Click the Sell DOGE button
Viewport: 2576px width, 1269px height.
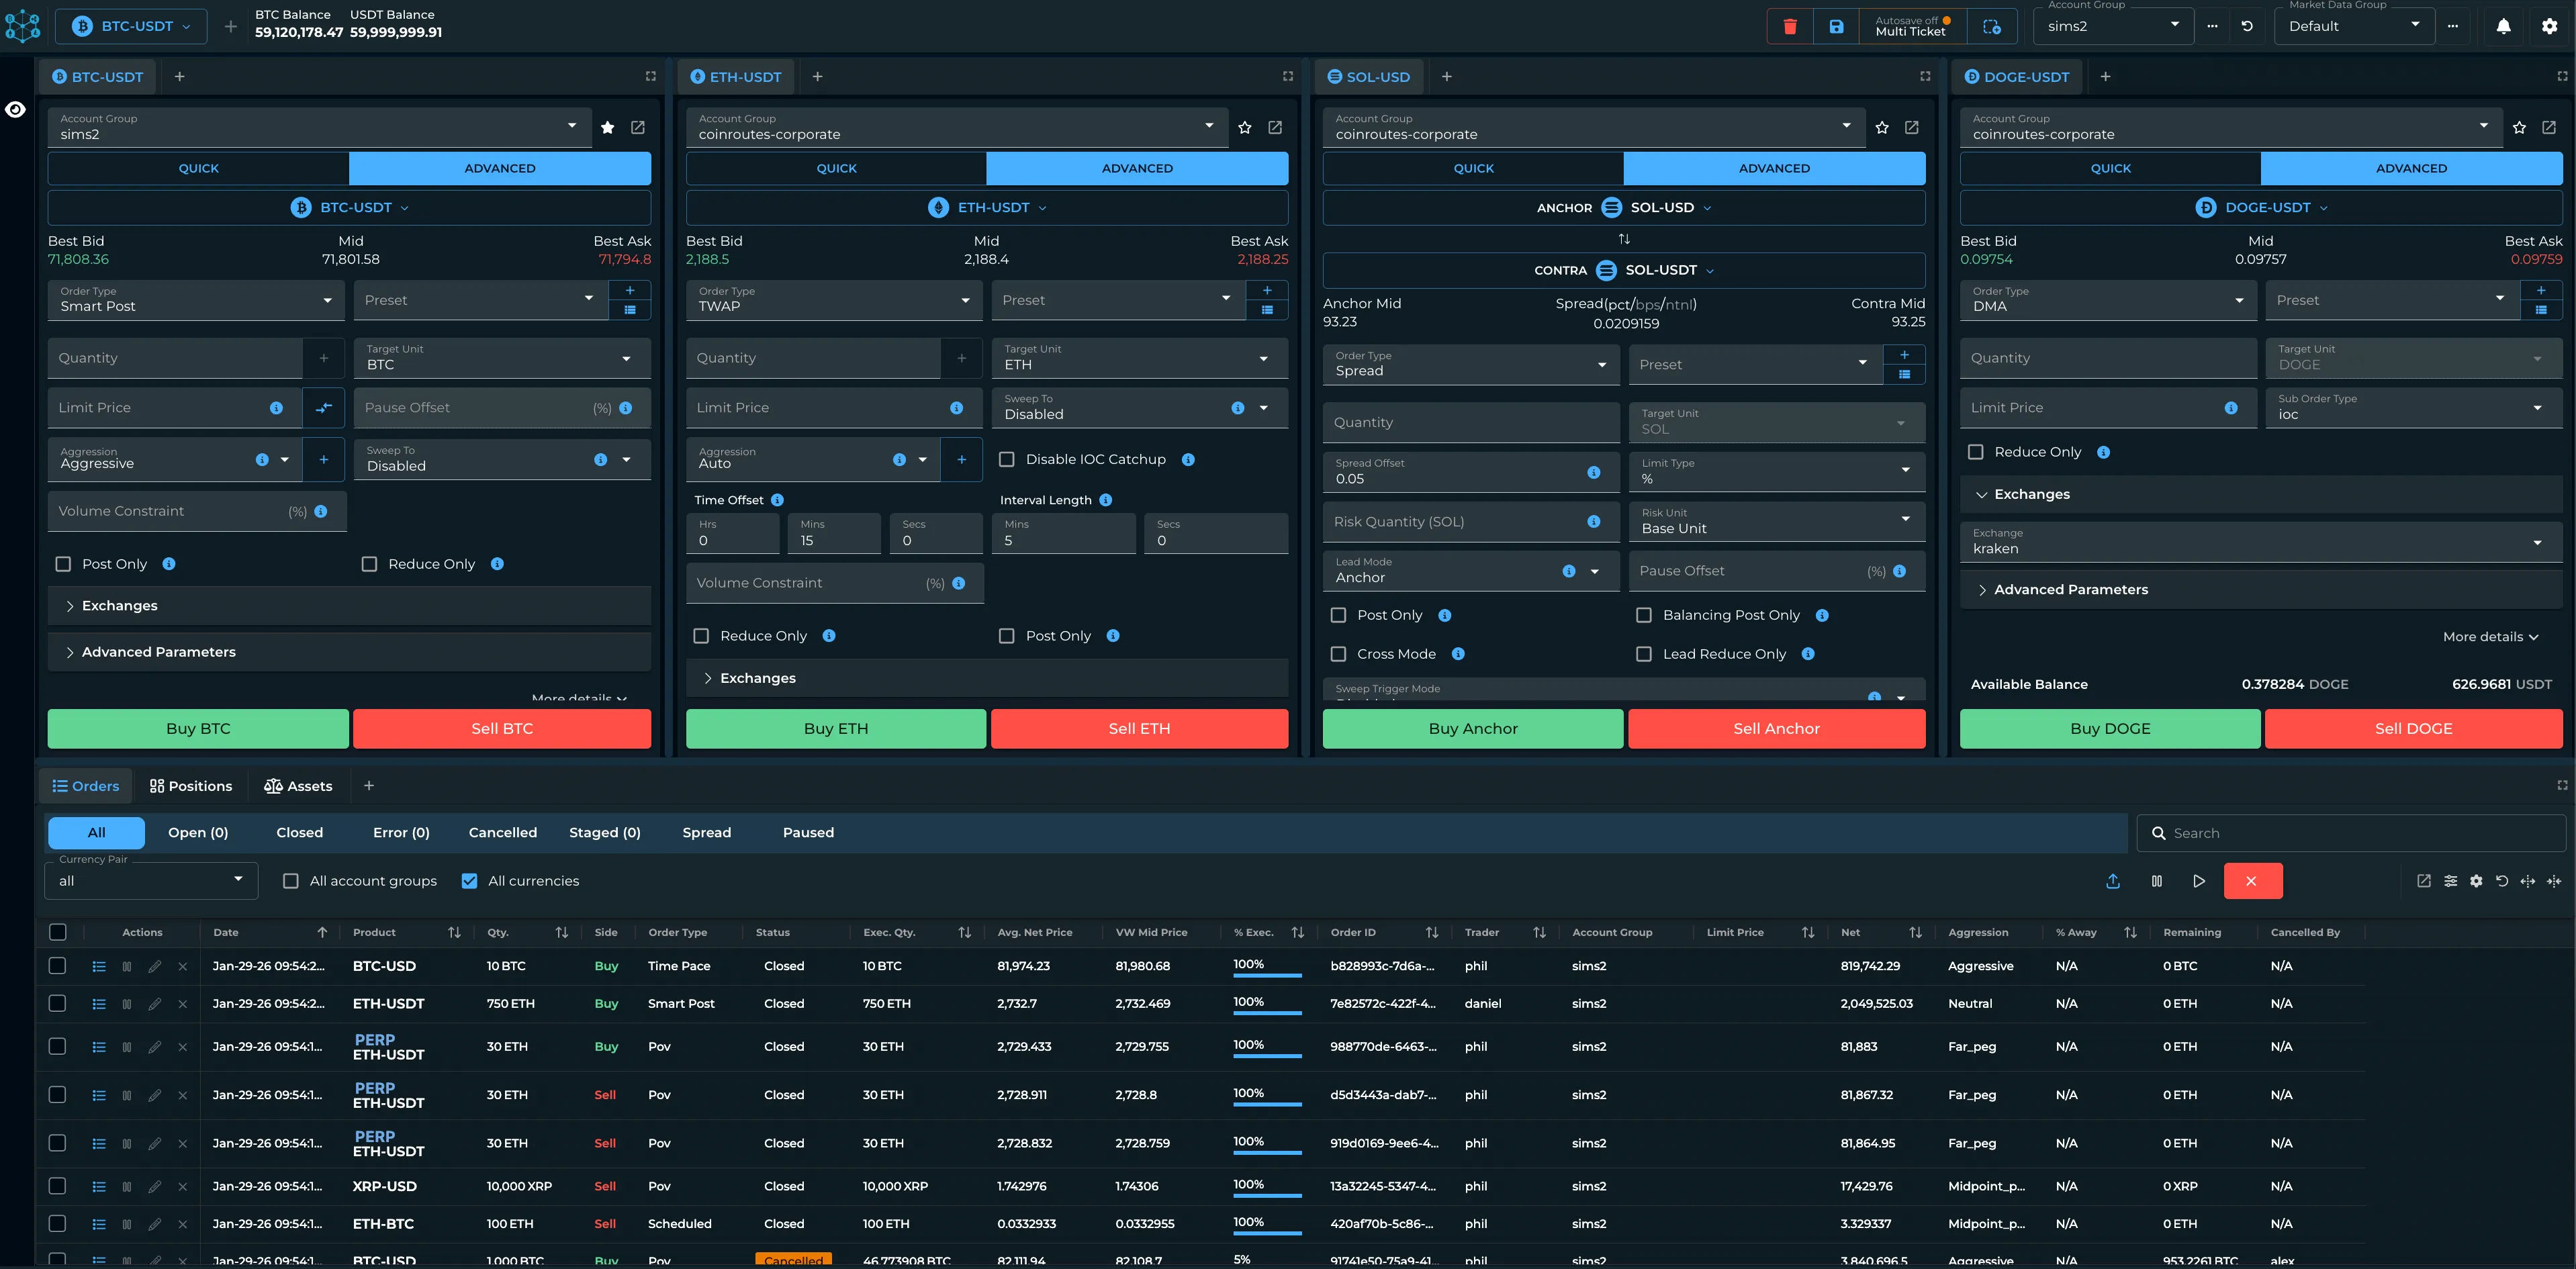click(2413, 729)
